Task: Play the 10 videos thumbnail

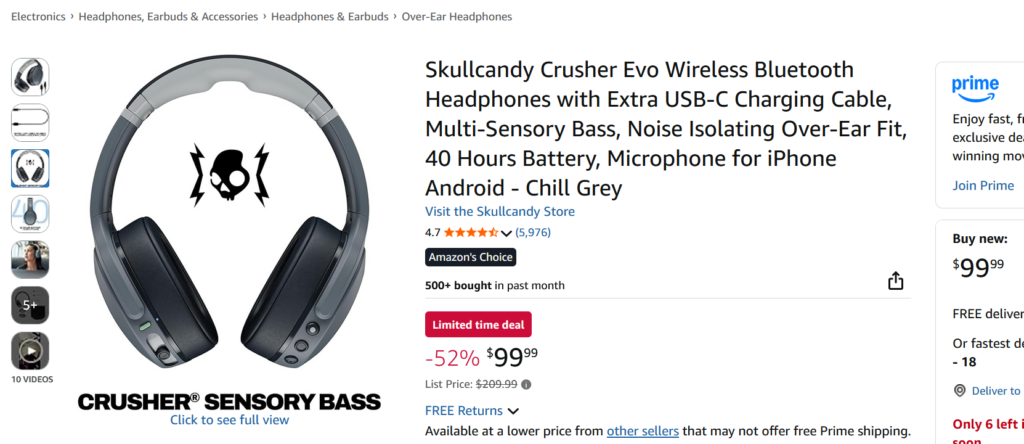Action: [30, 351]
